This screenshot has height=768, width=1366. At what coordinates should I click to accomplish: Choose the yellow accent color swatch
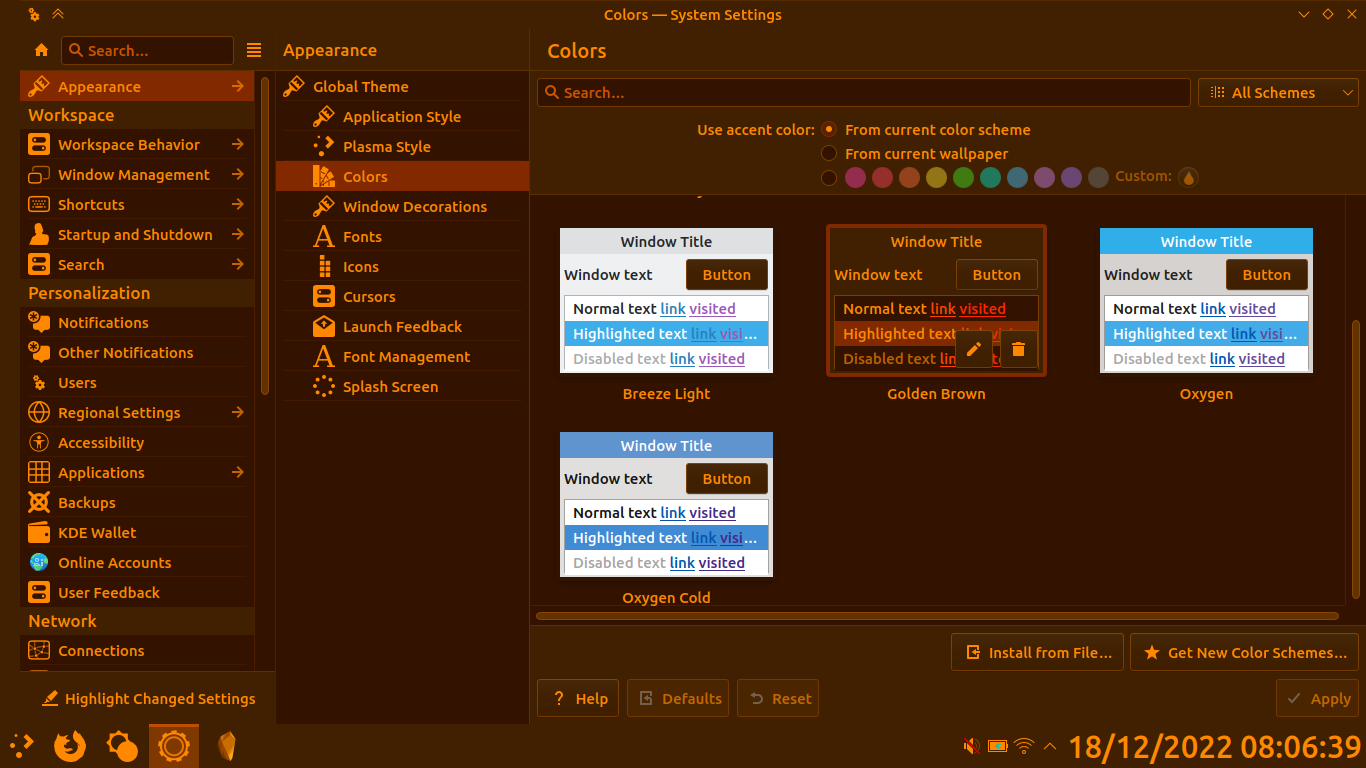coord(936,178)
